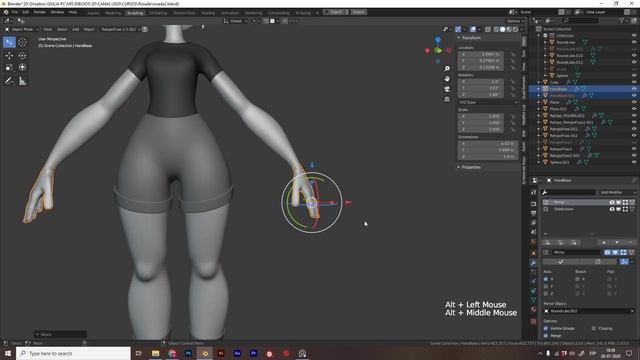This screenshot has height=360, width=640.
Task: Toggle the Mirror Z axis checkbox
Action: 546,293
